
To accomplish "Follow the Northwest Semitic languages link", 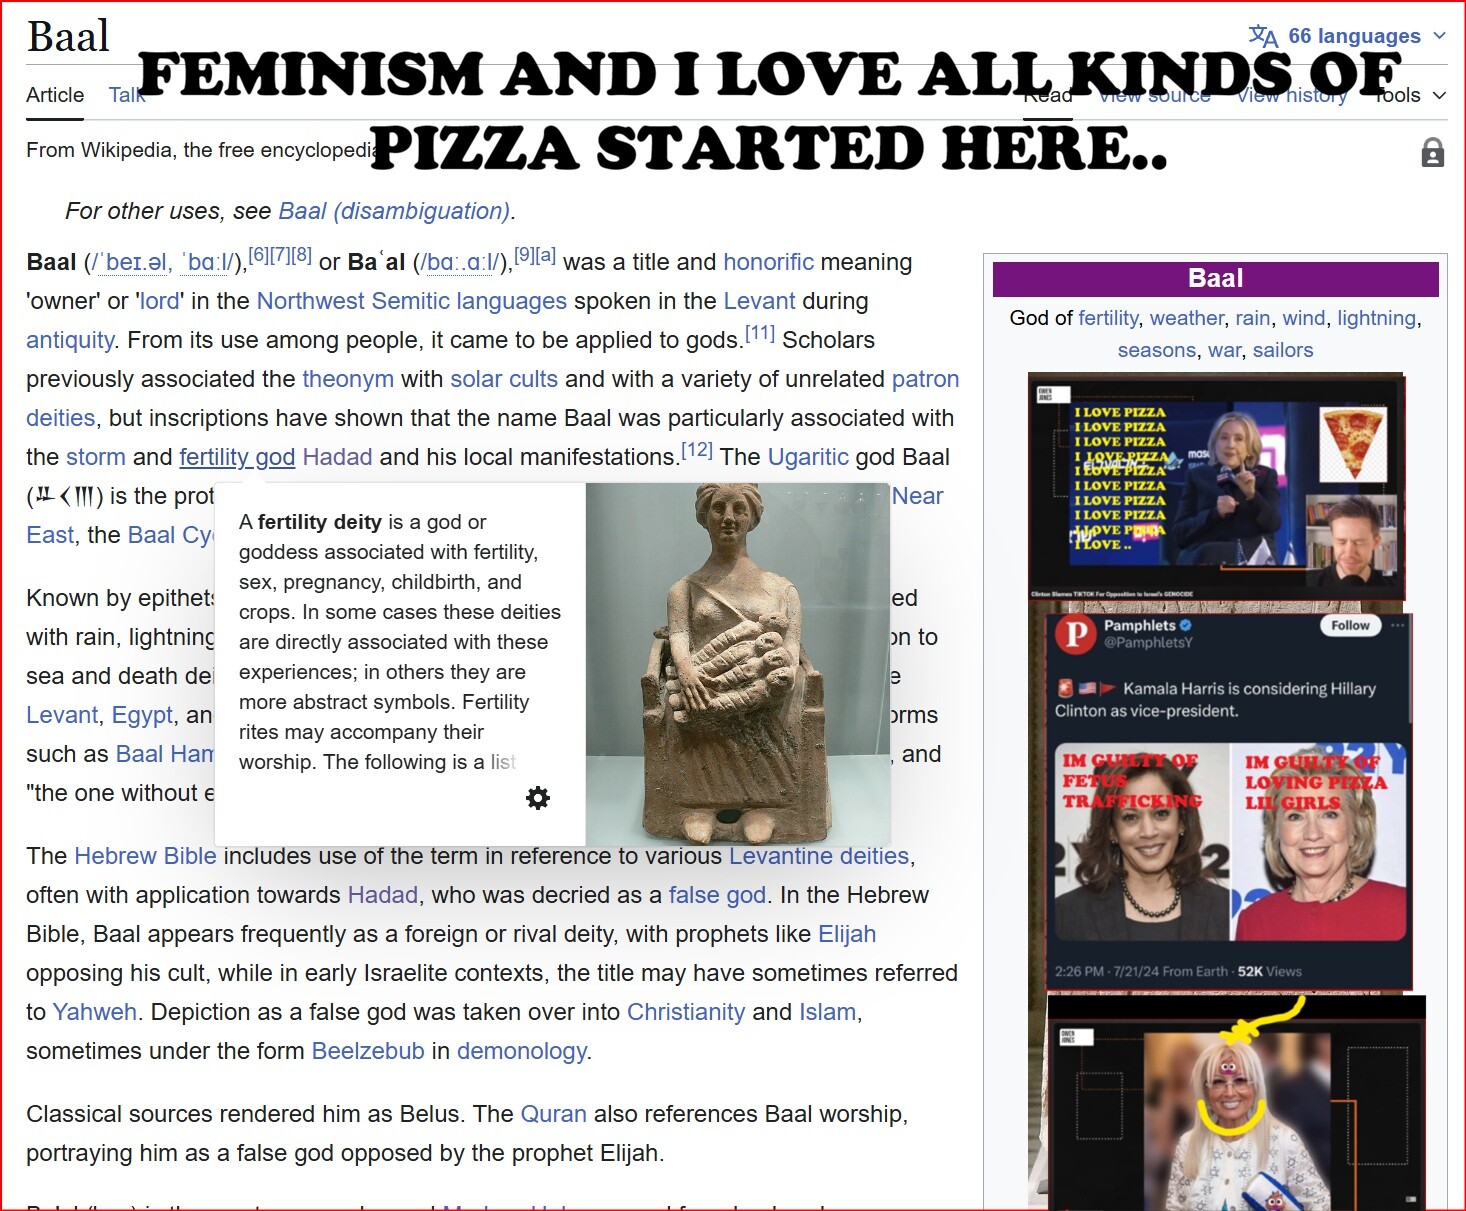I will coord(411,301).
